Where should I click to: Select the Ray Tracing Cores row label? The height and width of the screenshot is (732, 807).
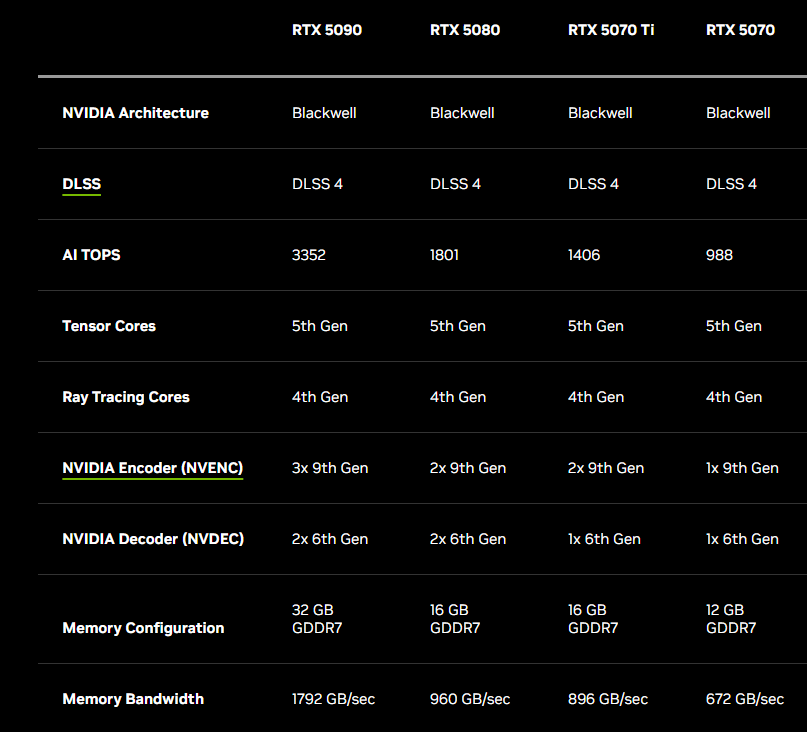(126, 397)
